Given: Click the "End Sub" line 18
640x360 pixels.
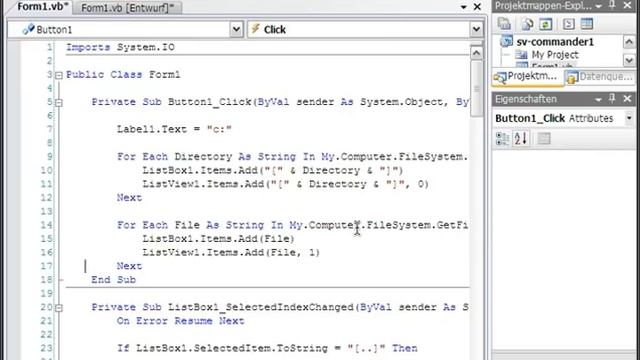Looking at the screenshot, I should pyautogui.click(x=113, y=280).
